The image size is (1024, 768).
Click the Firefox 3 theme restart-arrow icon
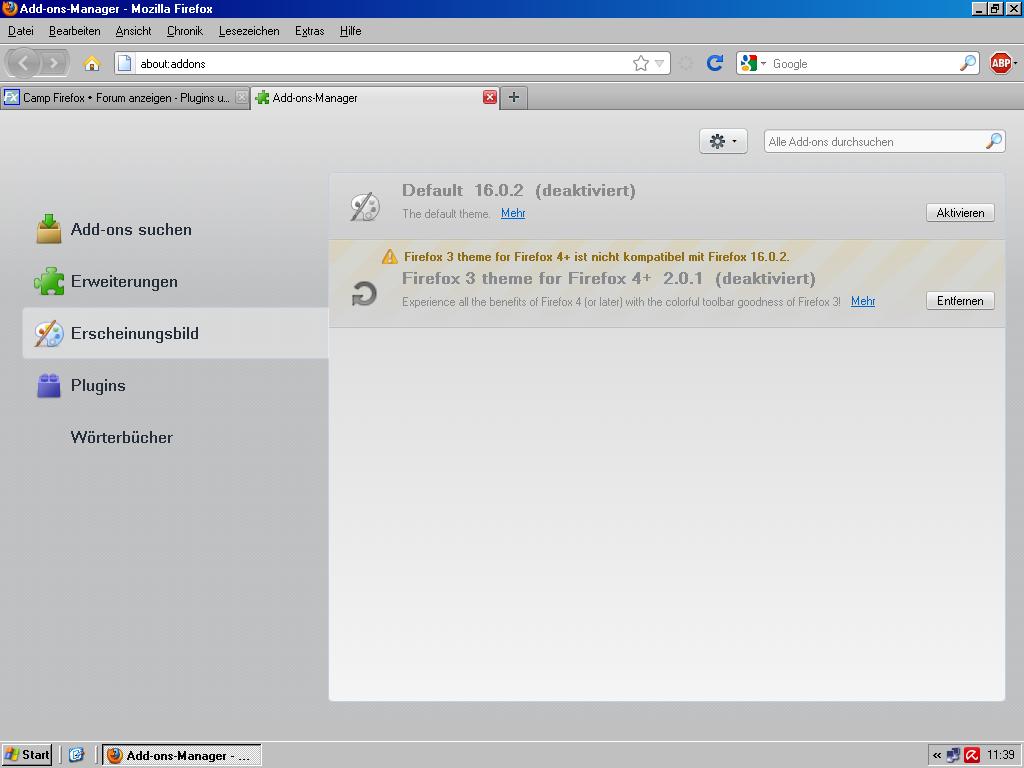[364, 294]
